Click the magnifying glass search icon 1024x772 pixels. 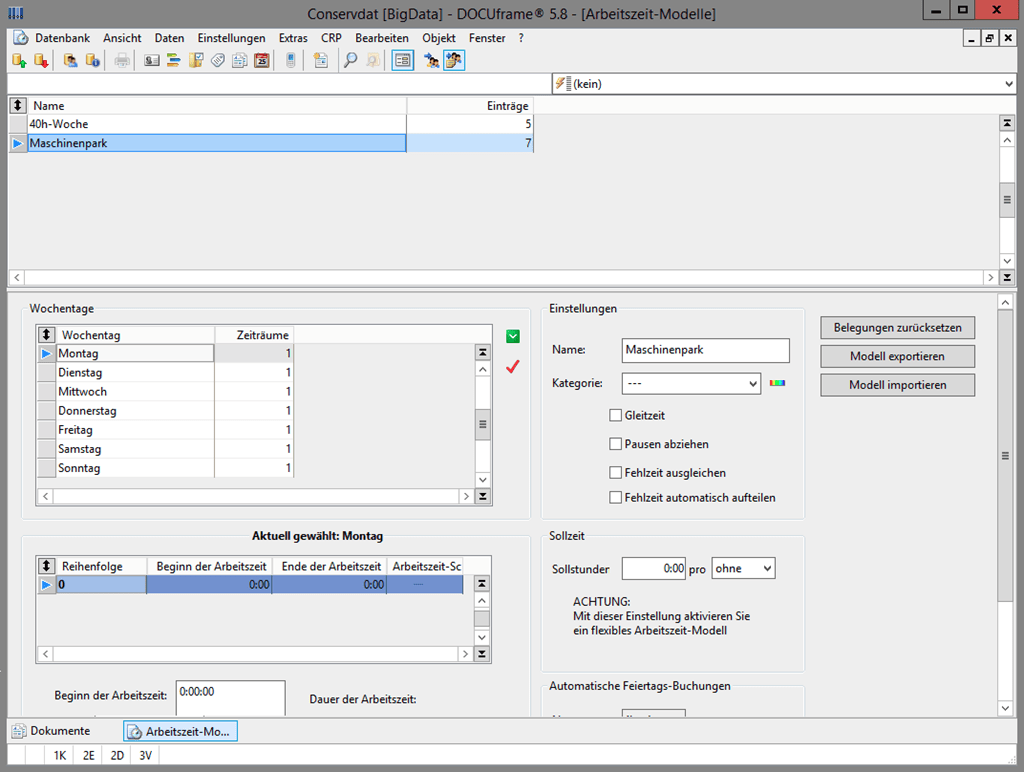coord(350,61)
